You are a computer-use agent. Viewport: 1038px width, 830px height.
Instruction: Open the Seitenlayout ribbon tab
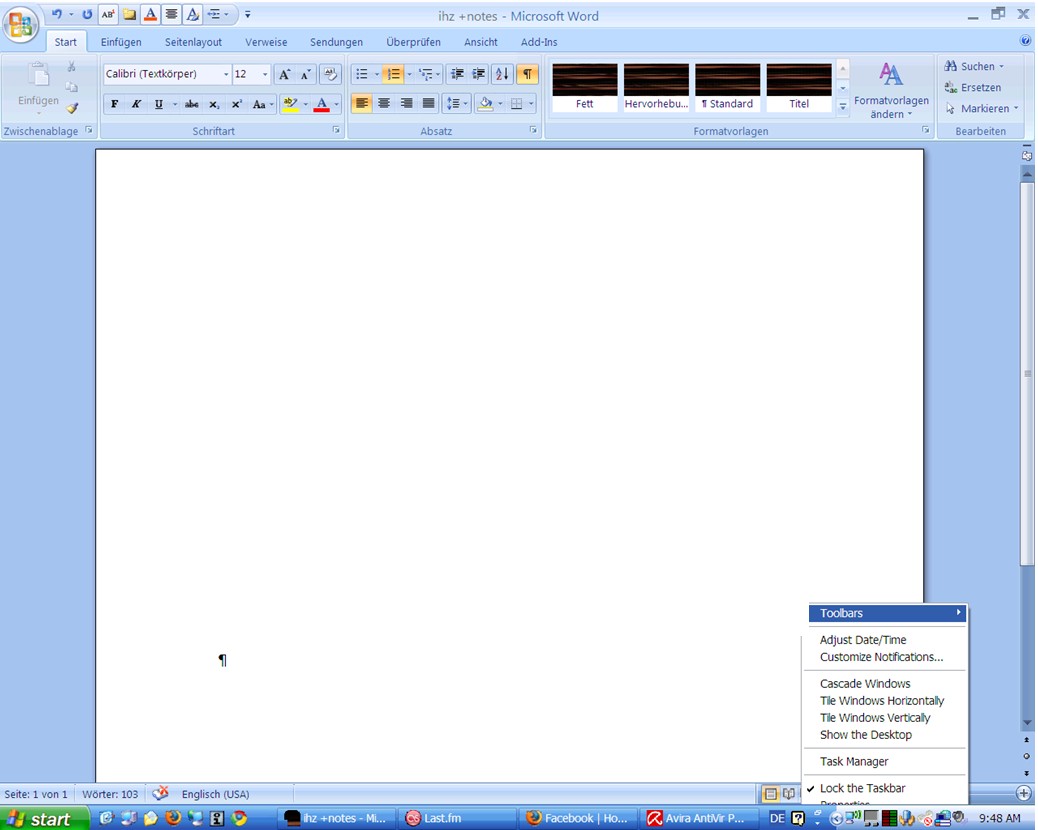click(x=193, y=42)
